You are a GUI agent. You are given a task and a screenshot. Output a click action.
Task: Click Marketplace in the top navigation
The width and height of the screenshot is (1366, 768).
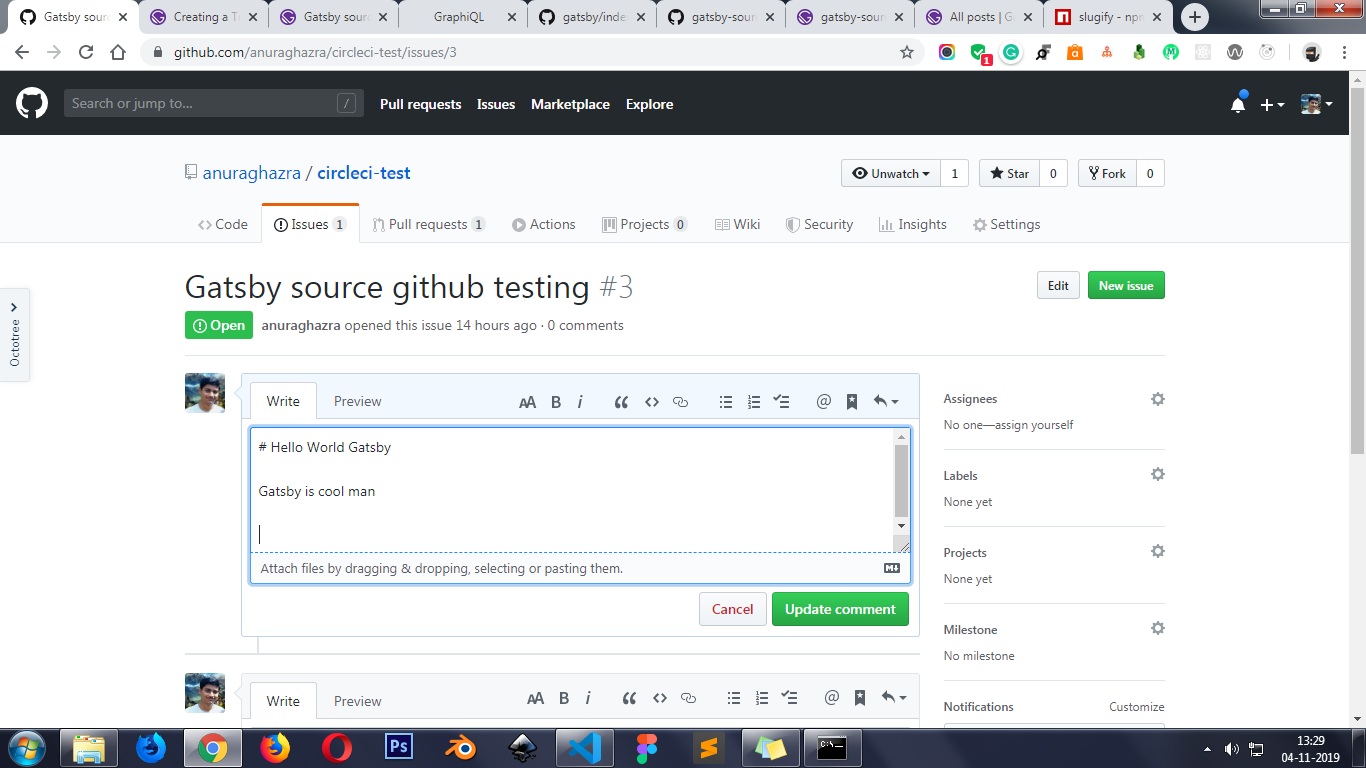click(x=570, y=104)
